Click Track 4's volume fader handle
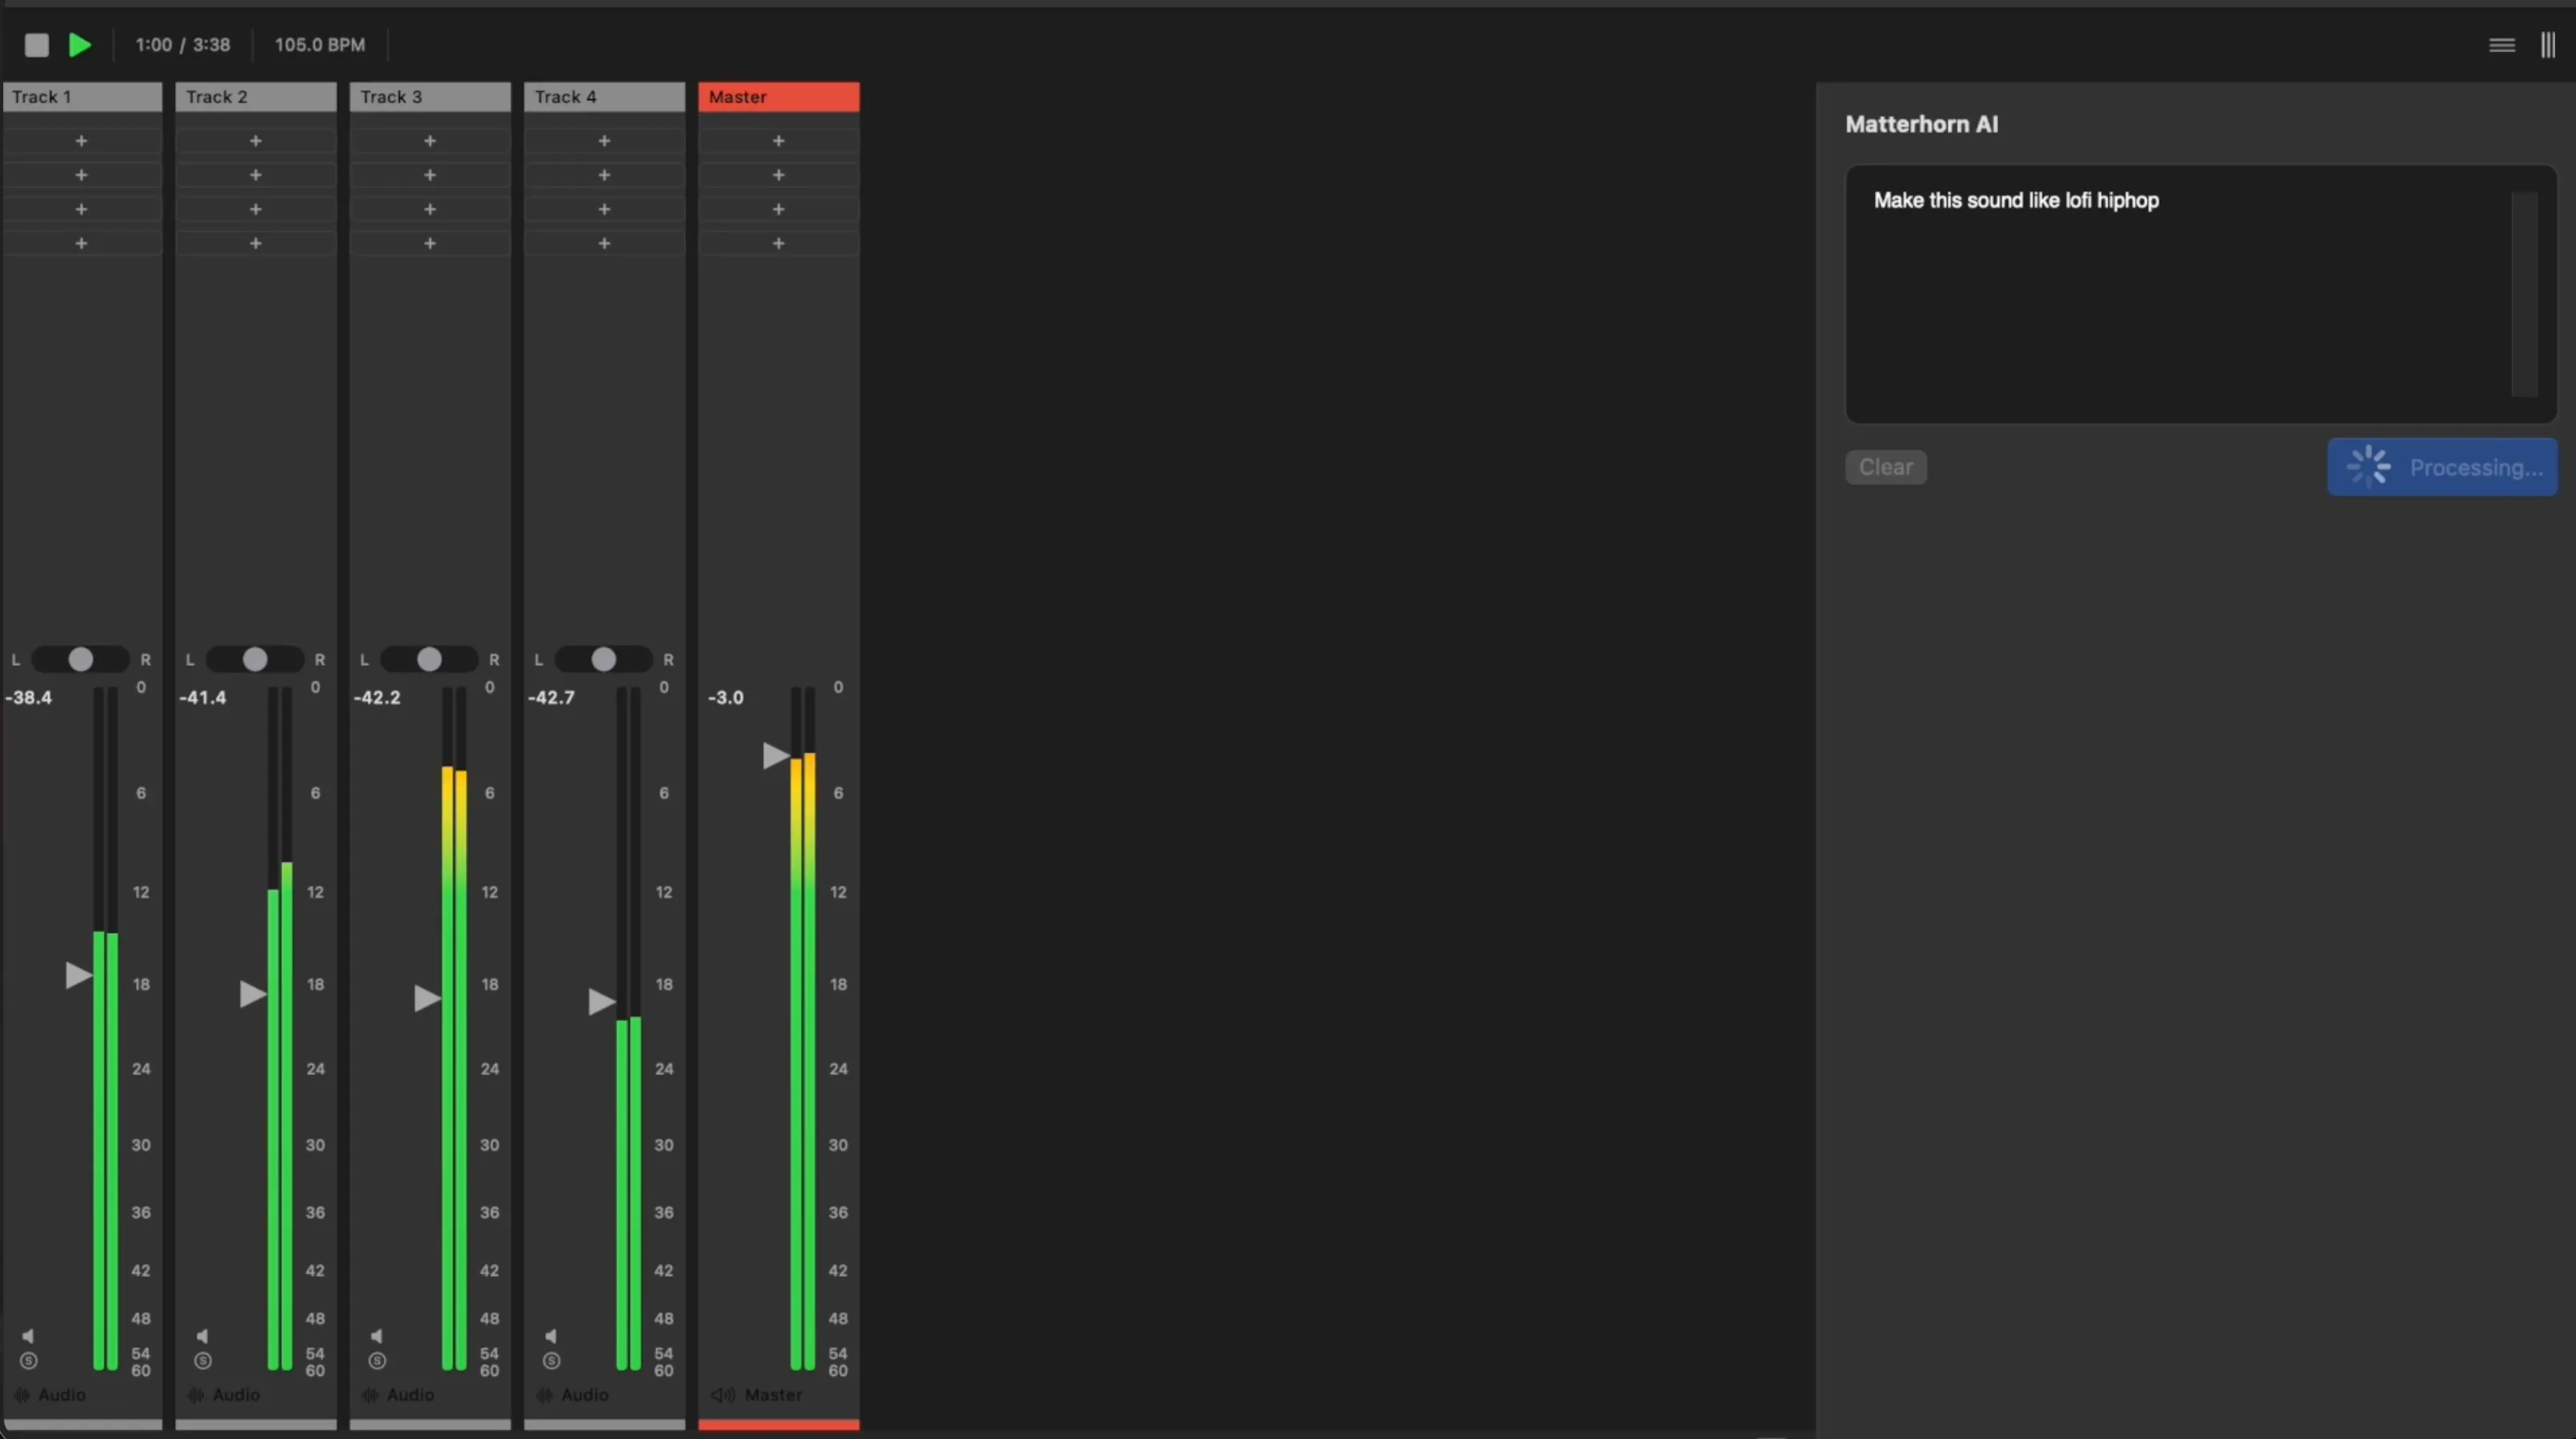2576x1439 pixels. [601, 1001]
